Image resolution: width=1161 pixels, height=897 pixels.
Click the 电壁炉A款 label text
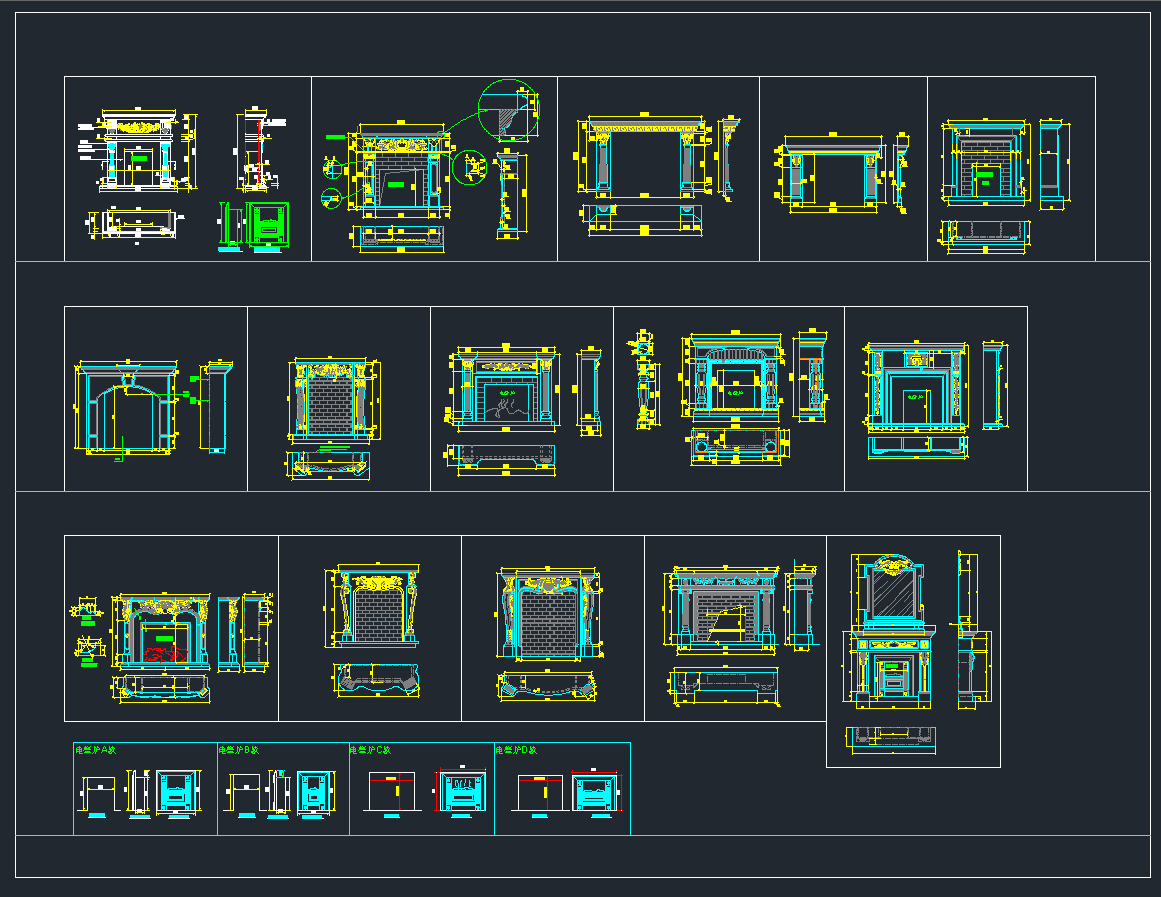96,750
